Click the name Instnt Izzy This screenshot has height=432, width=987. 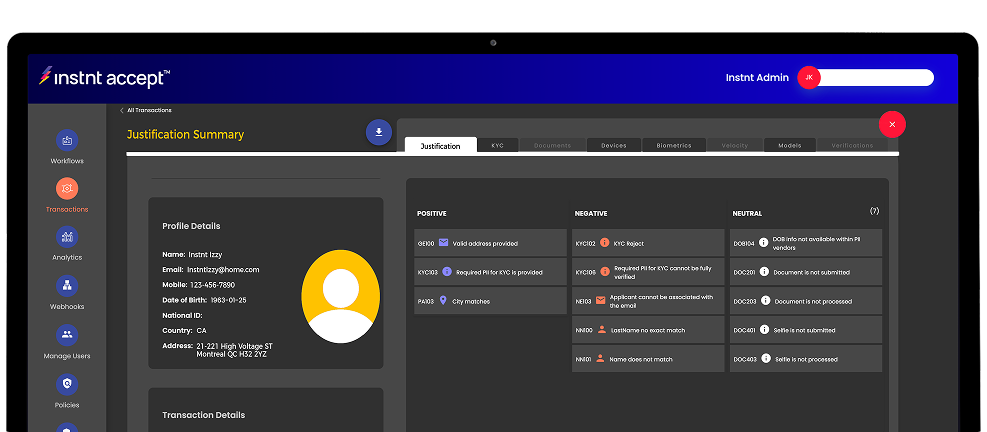click(x=205, y=254)
